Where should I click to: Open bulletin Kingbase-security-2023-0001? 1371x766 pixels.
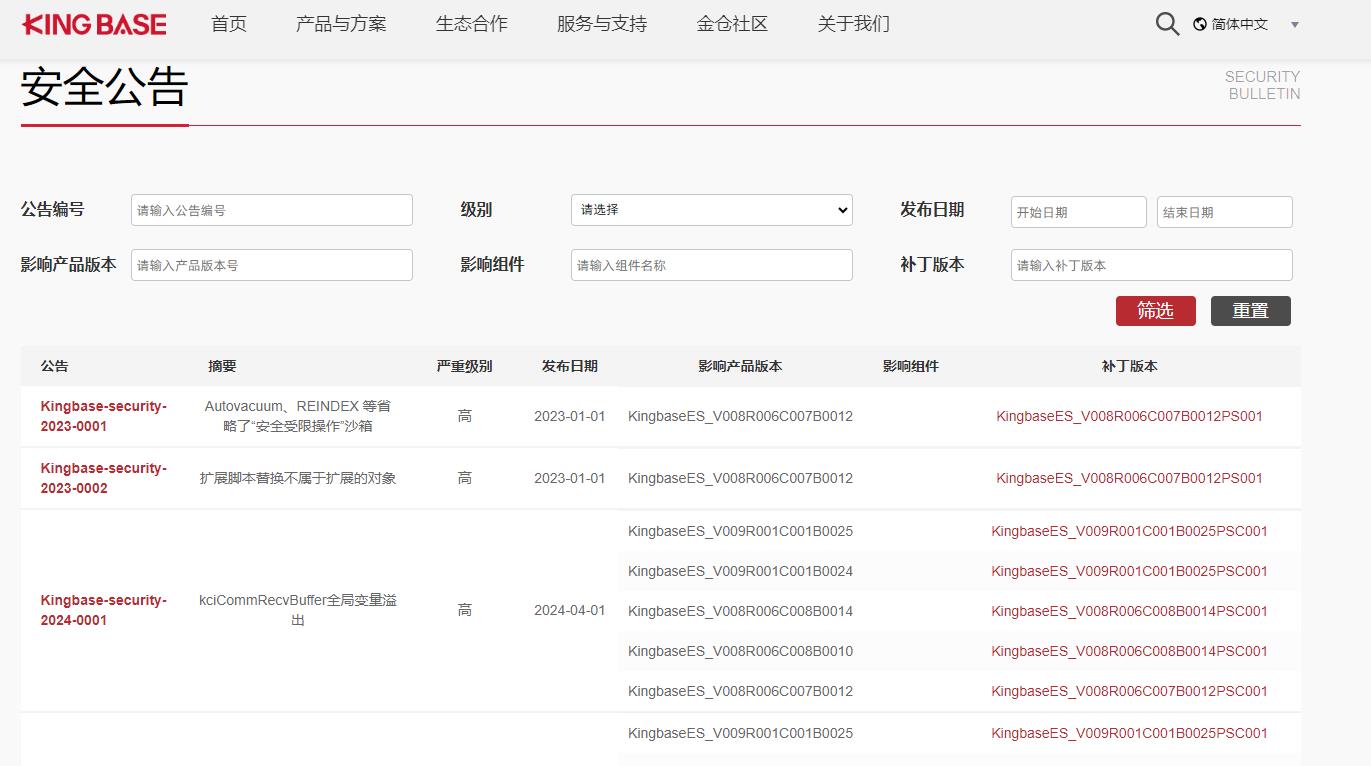pyautogui.click(x=104, y=416)
